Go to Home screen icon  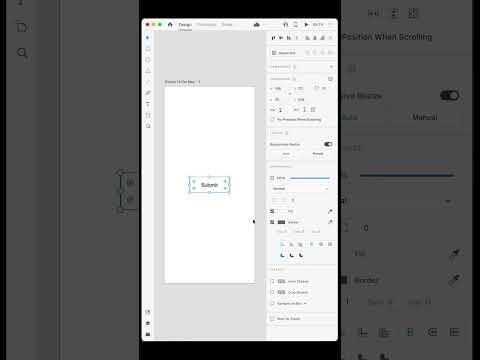click(x=170, y=25)
